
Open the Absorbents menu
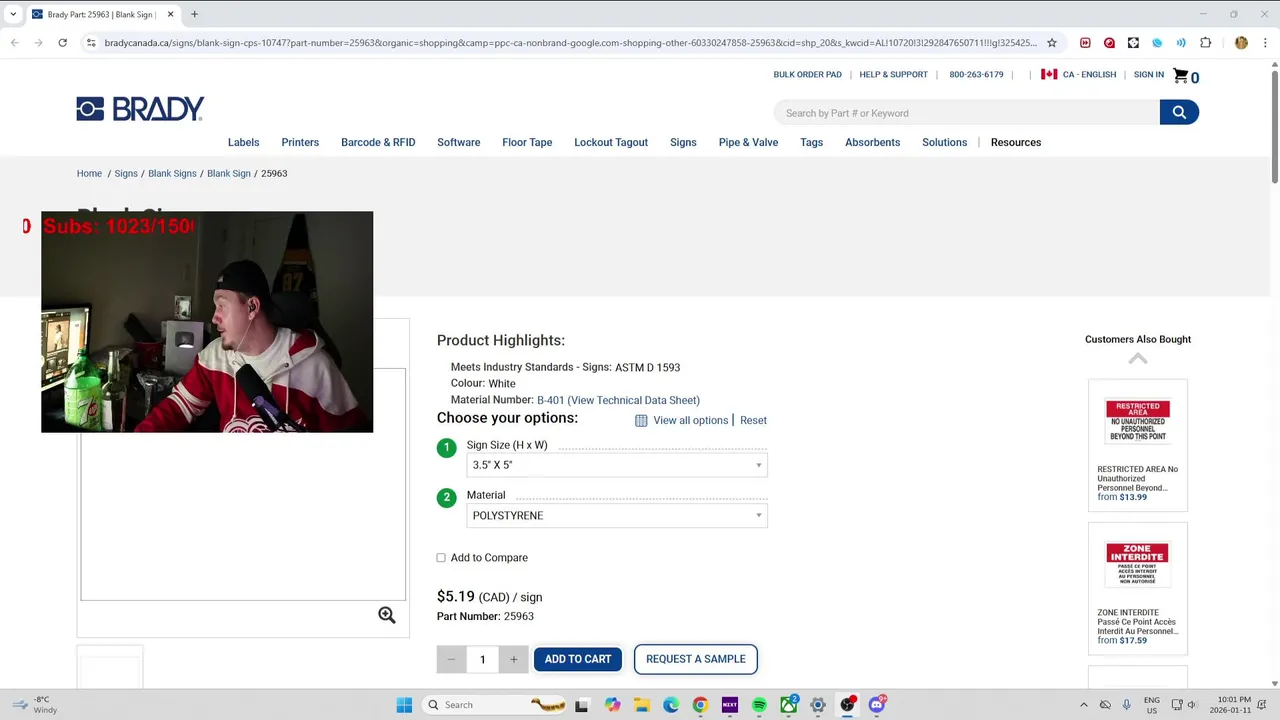[872, 142]
